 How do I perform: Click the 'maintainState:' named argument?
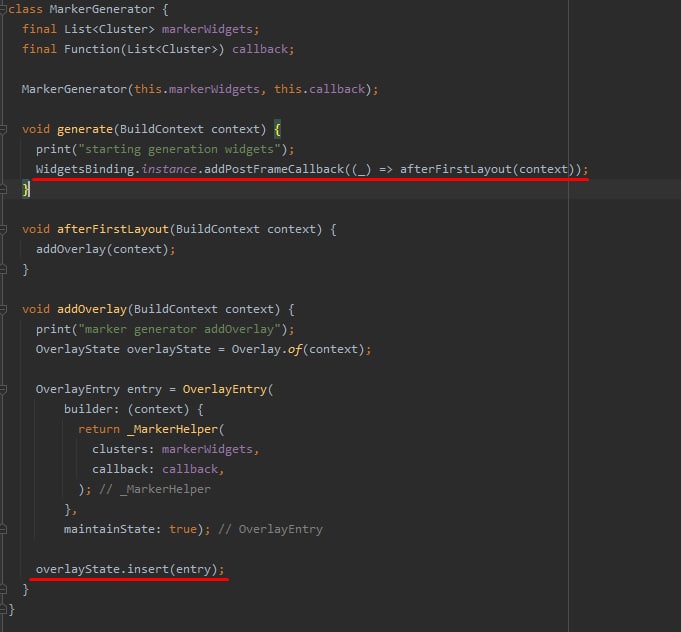pyautogui.click(x=112, y=529)
